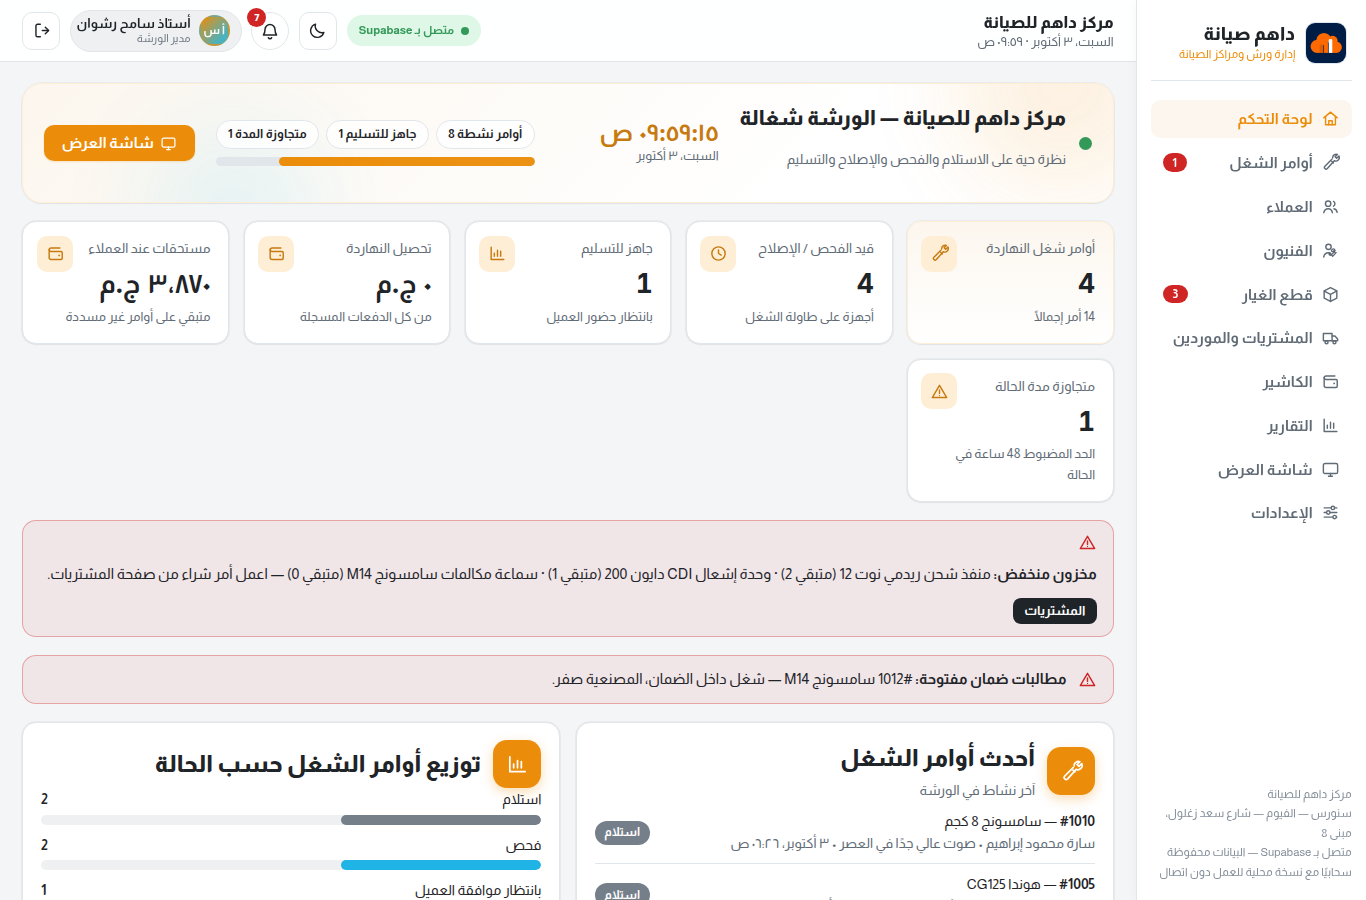This screenshot has height=900, width=1366.
Task: Click the orange شاشة العرض button
Action: point(119,143)
